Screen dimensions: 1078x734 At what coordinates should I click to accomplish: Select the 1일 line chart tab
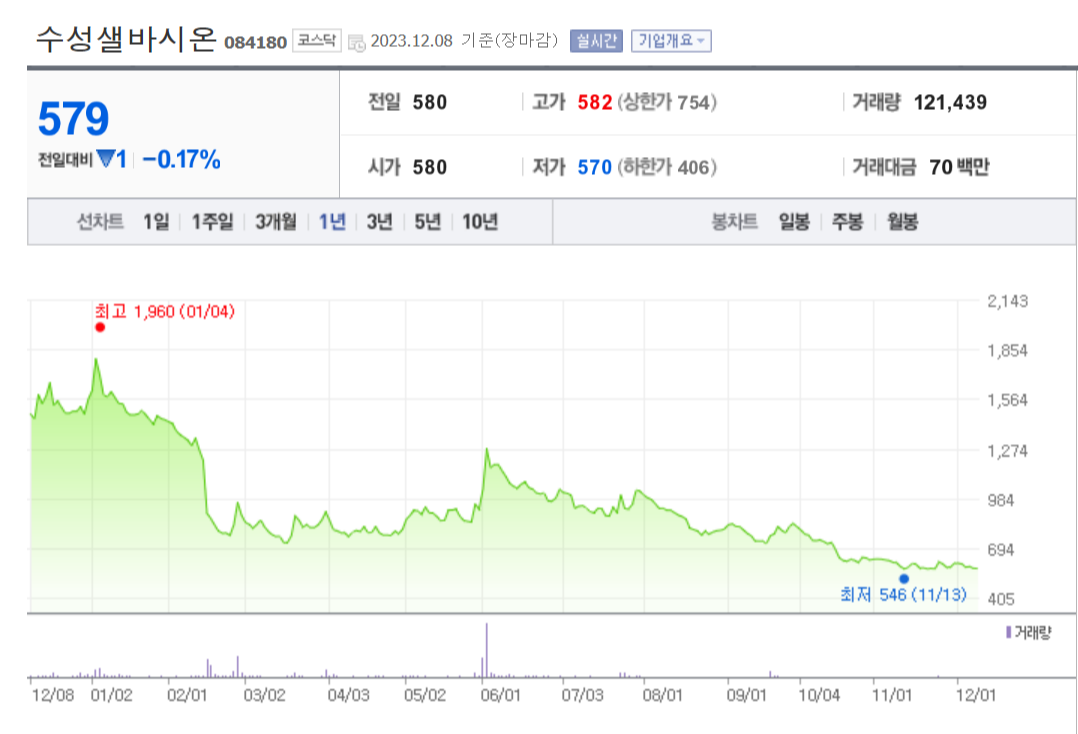(156, 222)
